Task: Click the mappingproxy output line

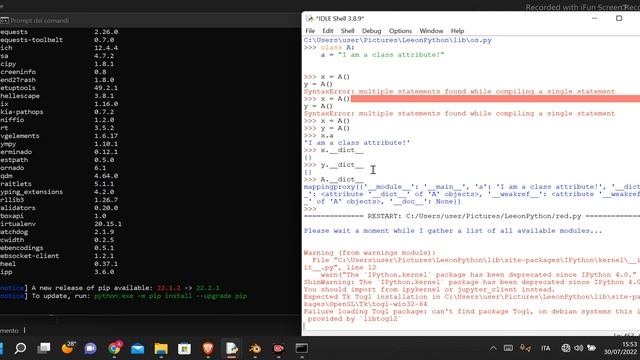Action: pos(471,194)
